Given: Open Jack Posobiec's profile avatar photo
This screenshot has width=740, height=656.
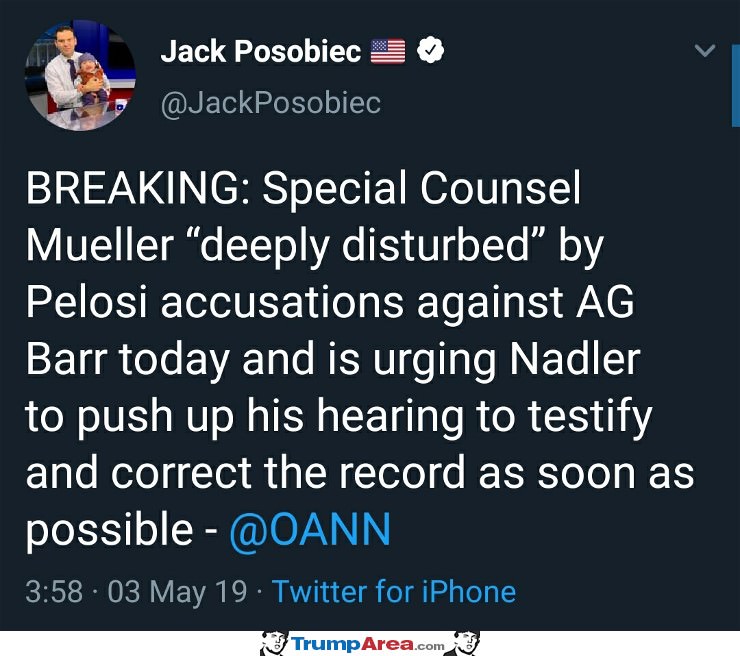Looking at the screenshot, I should (x=80, y=75).
